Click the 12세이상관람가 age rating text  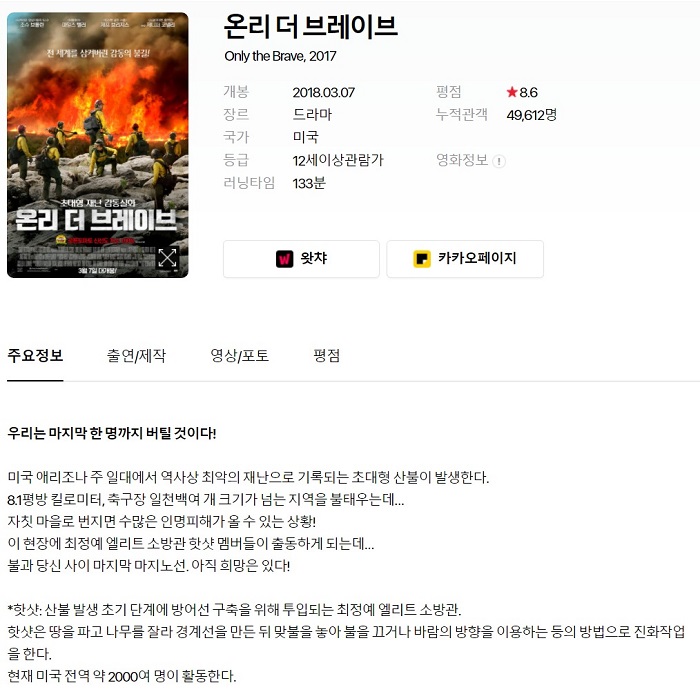338,160
